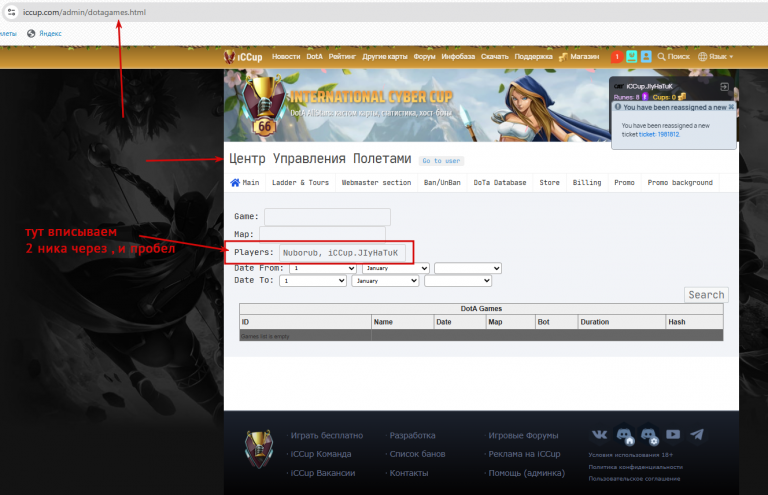Image resolution: width=768 pixels, height=495 pixels.
Task: Open Играть бесплатно footer link
Action: (327, 435)
